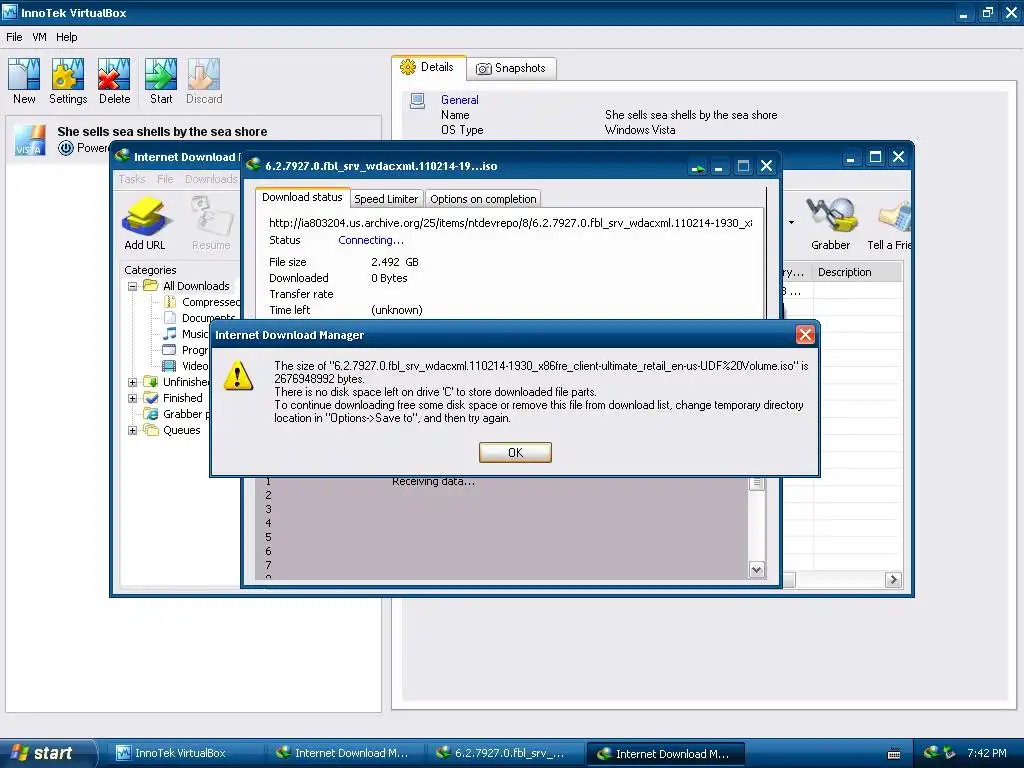Expand the Queues category node
This screenshot has height=768, width=1024.
(x=132, y=430)
